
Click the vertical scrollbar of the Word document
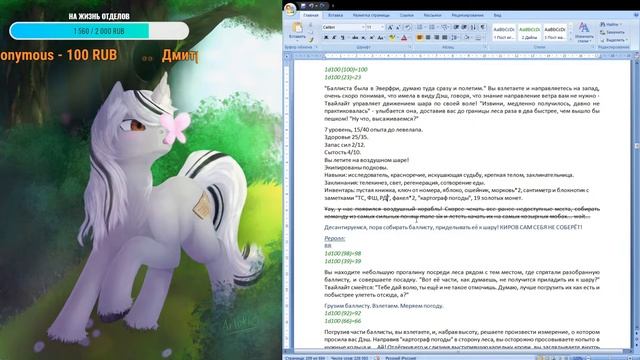(x=636, y=204)
